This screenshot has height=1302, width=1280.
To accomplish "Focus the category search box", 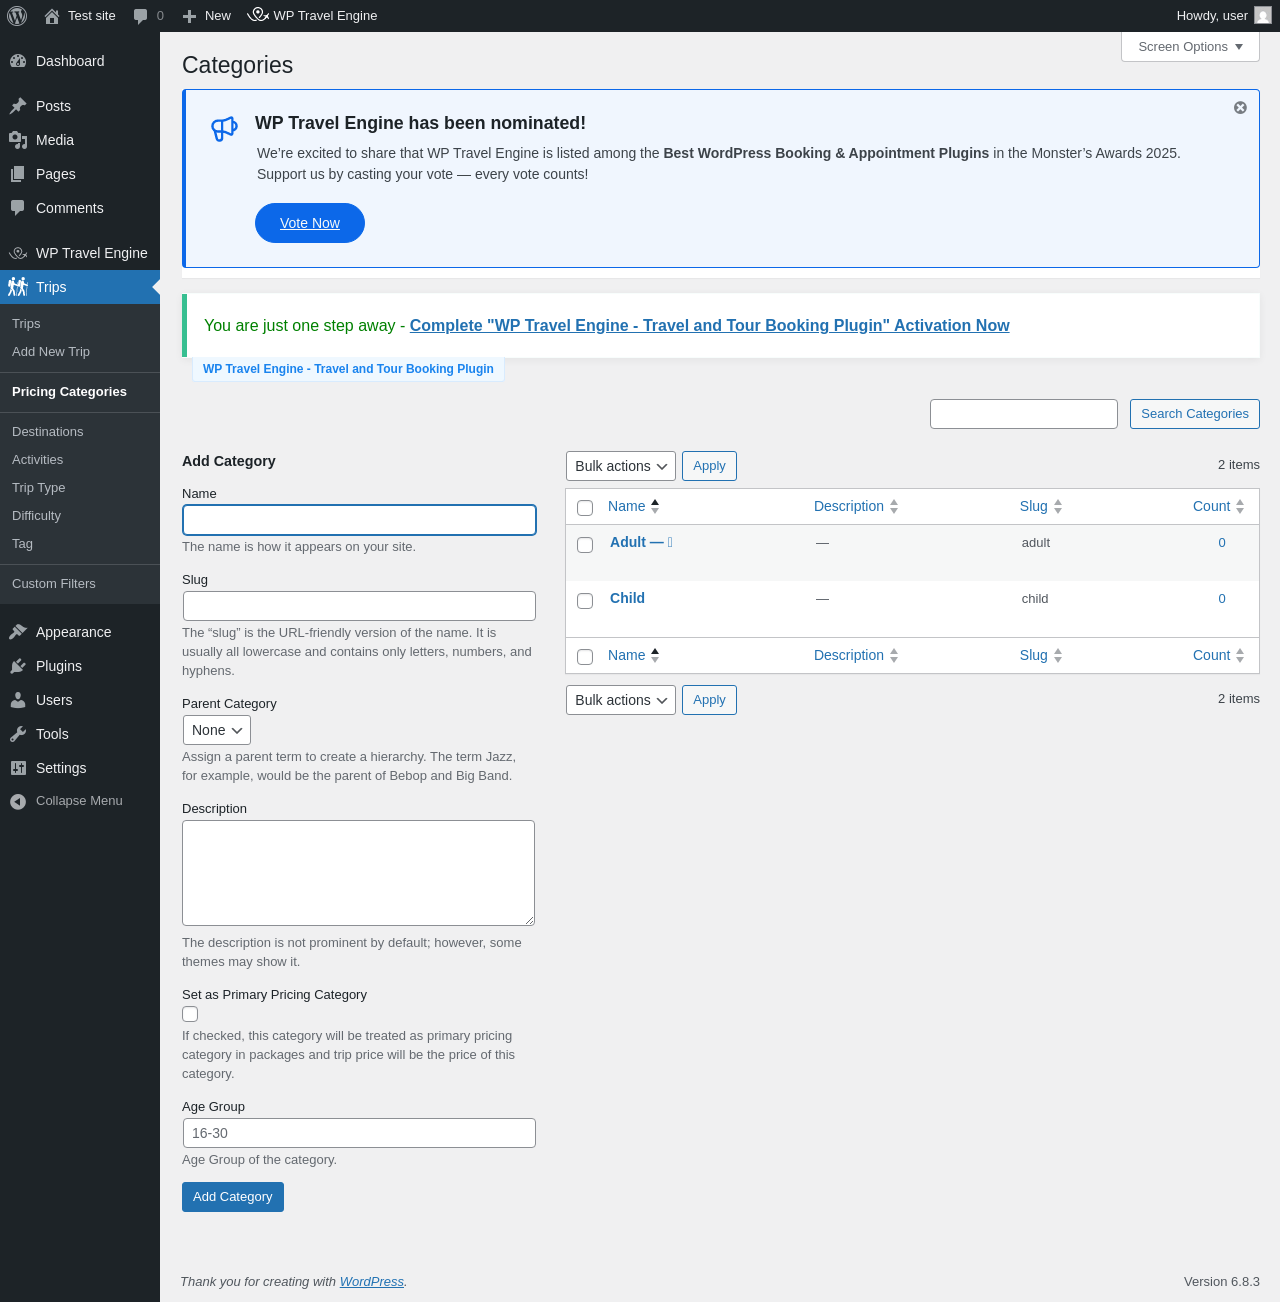I will click(1024, 414).
